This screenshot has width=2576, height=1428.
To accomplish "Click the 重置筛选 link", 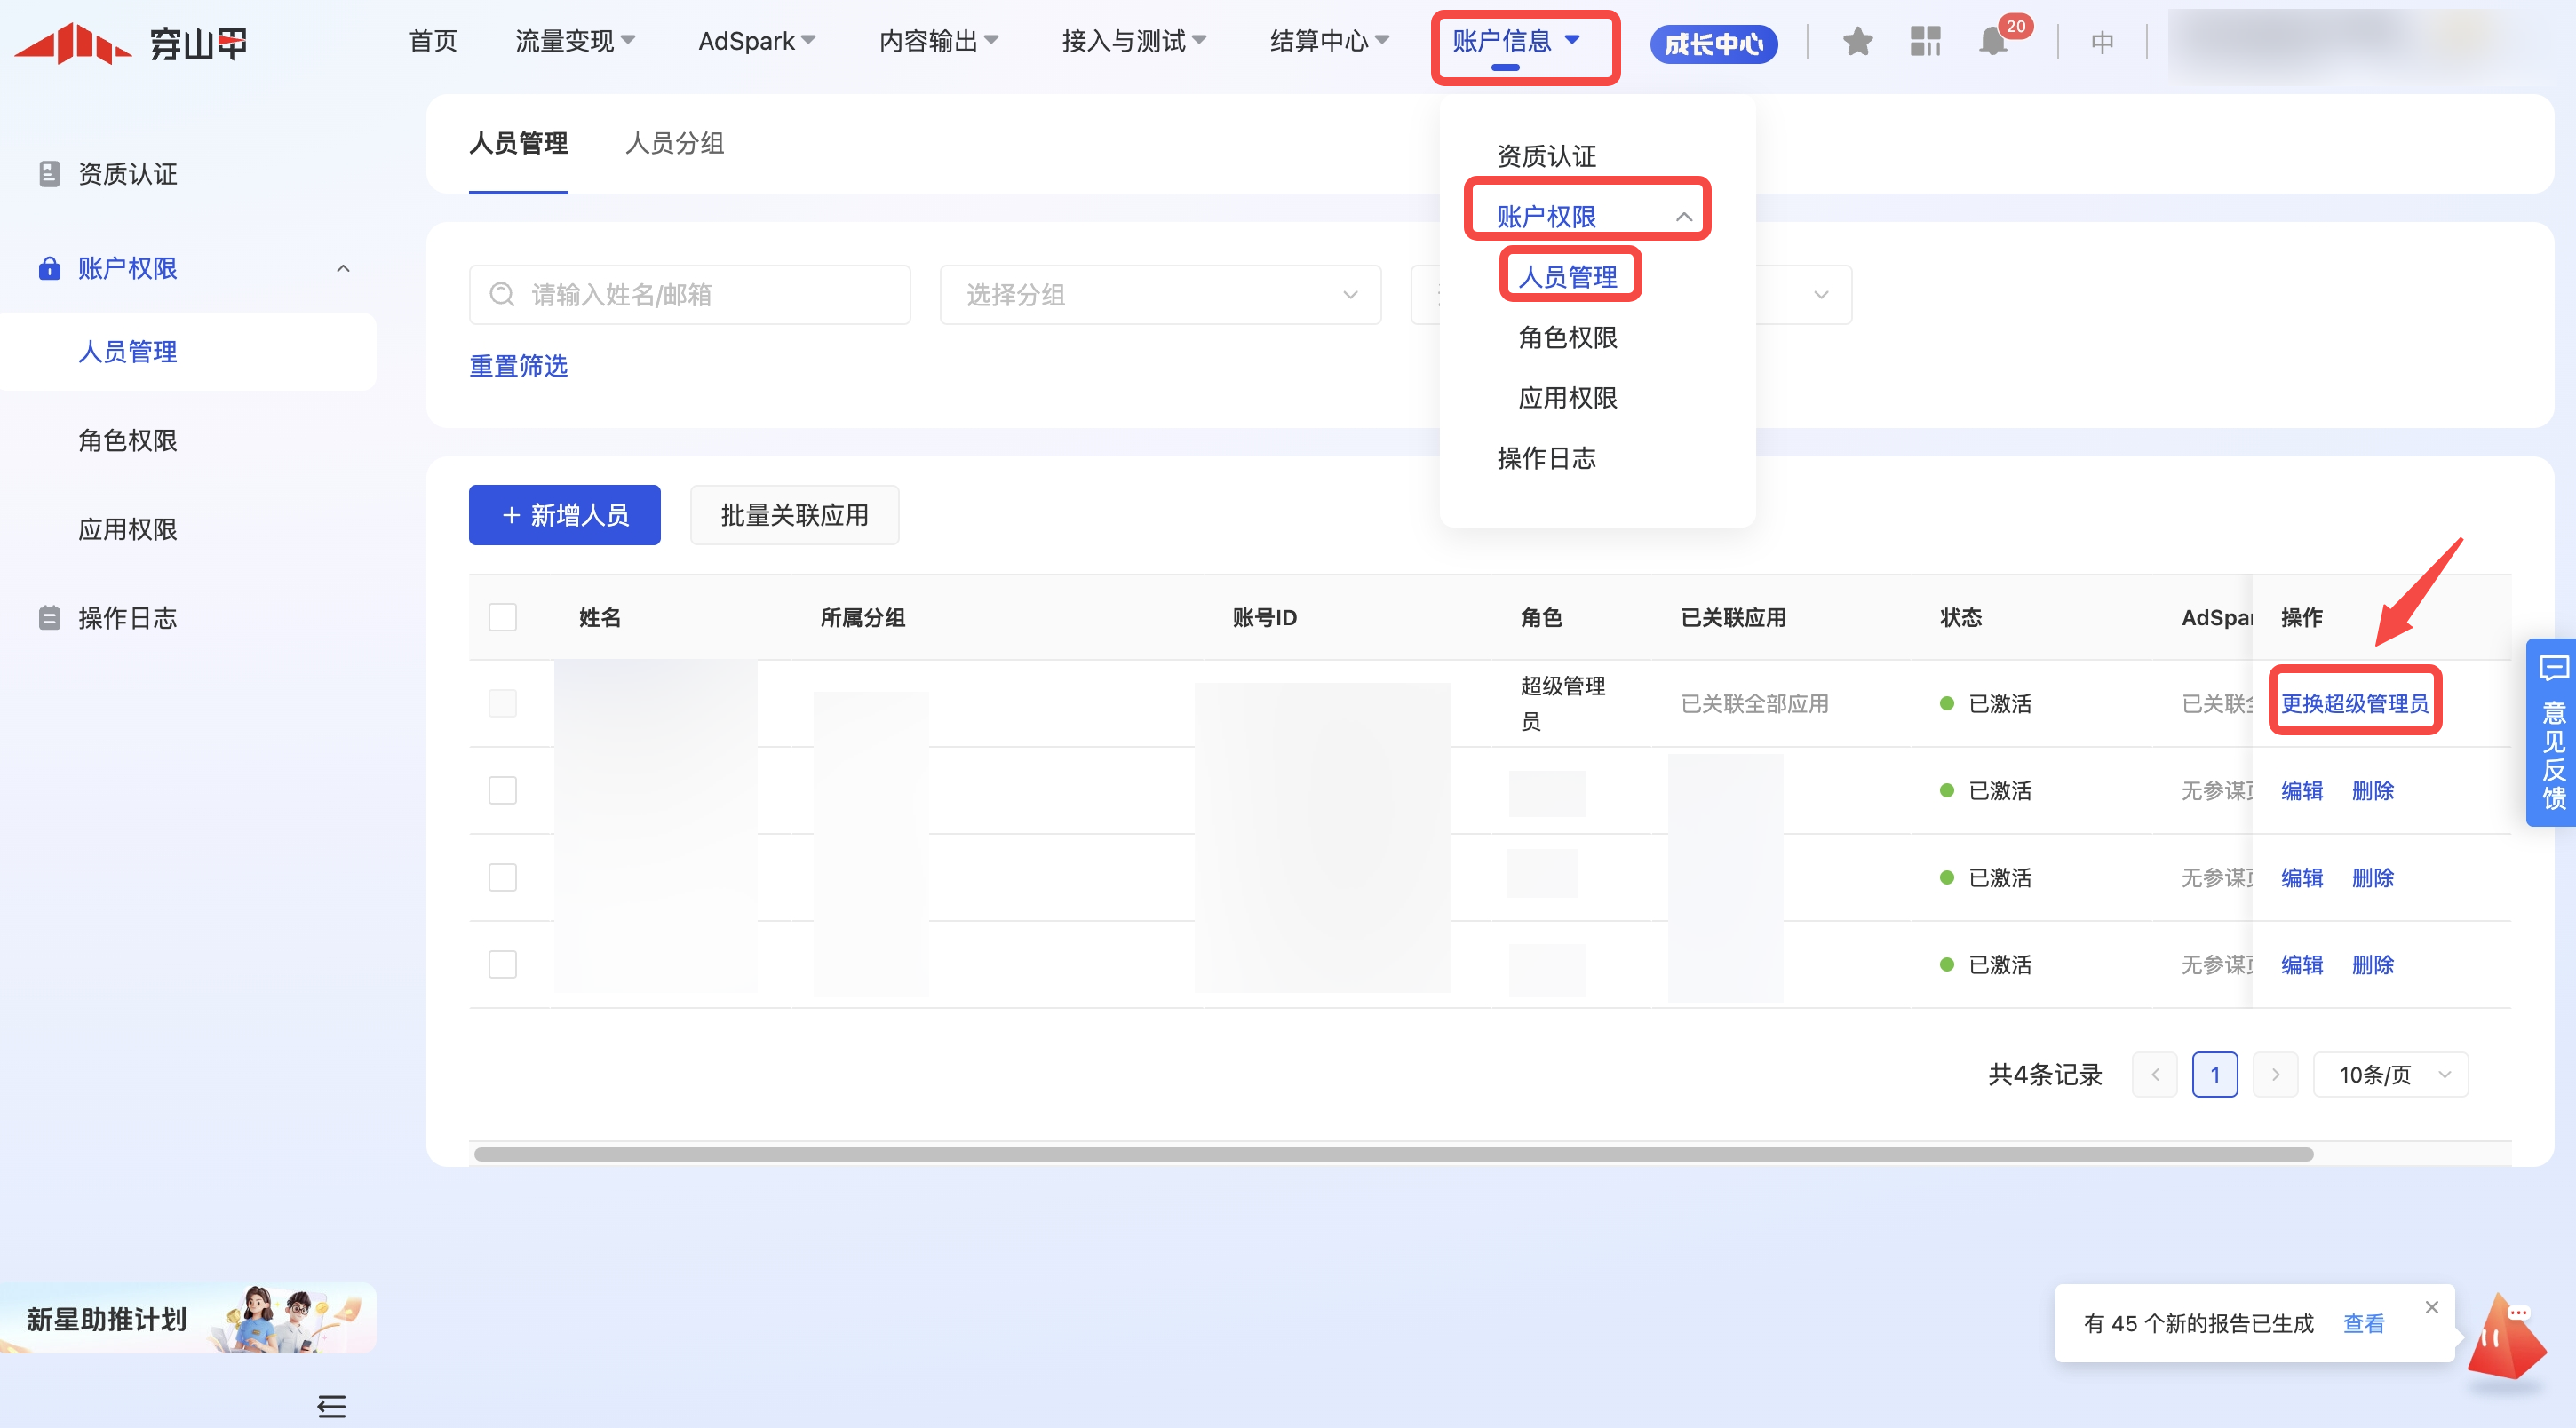I will (x=518, y=366).
